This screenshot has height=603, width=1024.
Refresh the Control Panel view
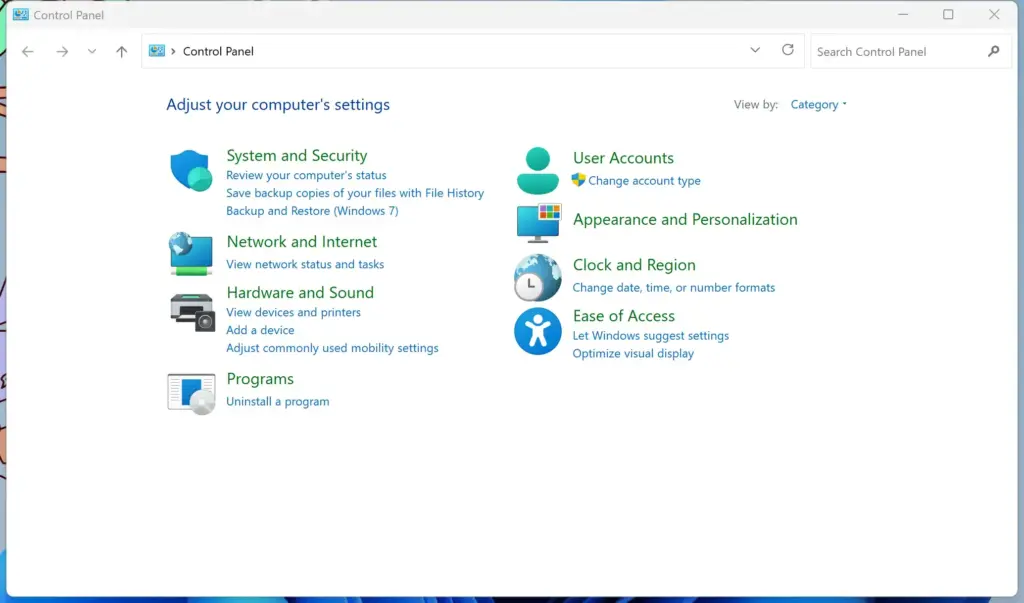(788, 50)
